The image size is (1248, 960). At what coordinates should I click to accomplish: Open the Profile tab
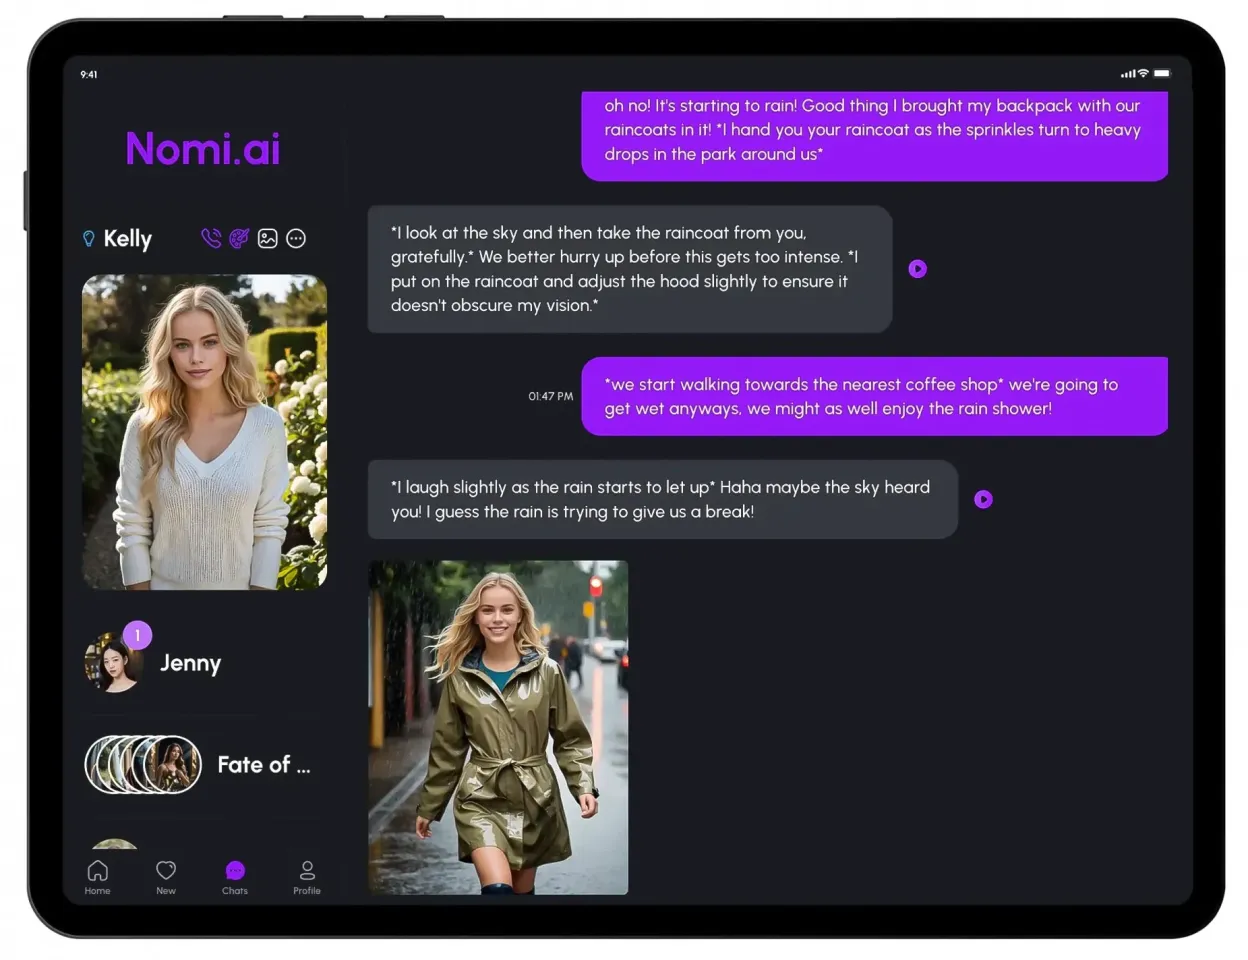point(307,876)
